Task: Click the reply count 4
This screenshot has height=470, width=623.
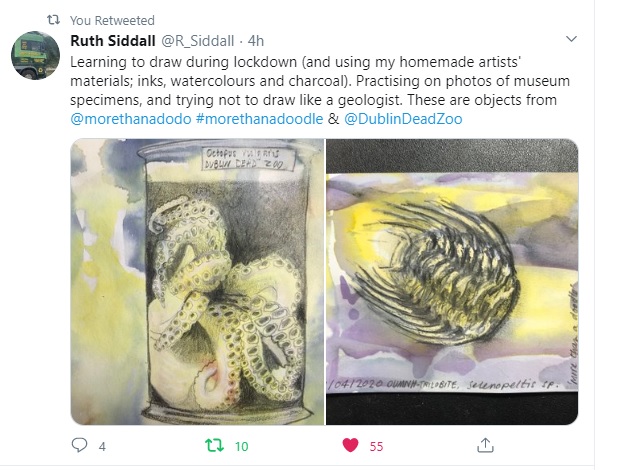Action: click(102, 447)
